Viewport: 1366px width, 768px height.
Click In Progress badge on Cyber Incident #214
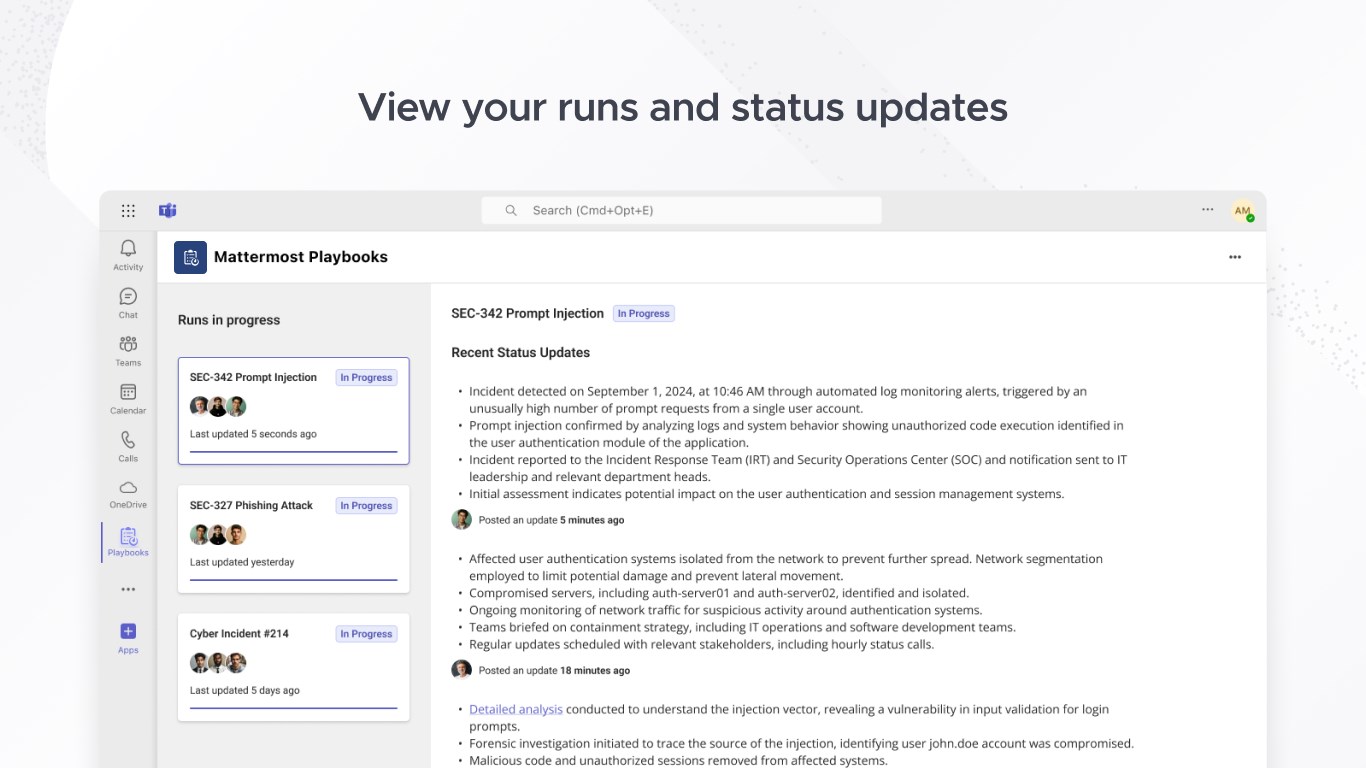coord(366,634)
